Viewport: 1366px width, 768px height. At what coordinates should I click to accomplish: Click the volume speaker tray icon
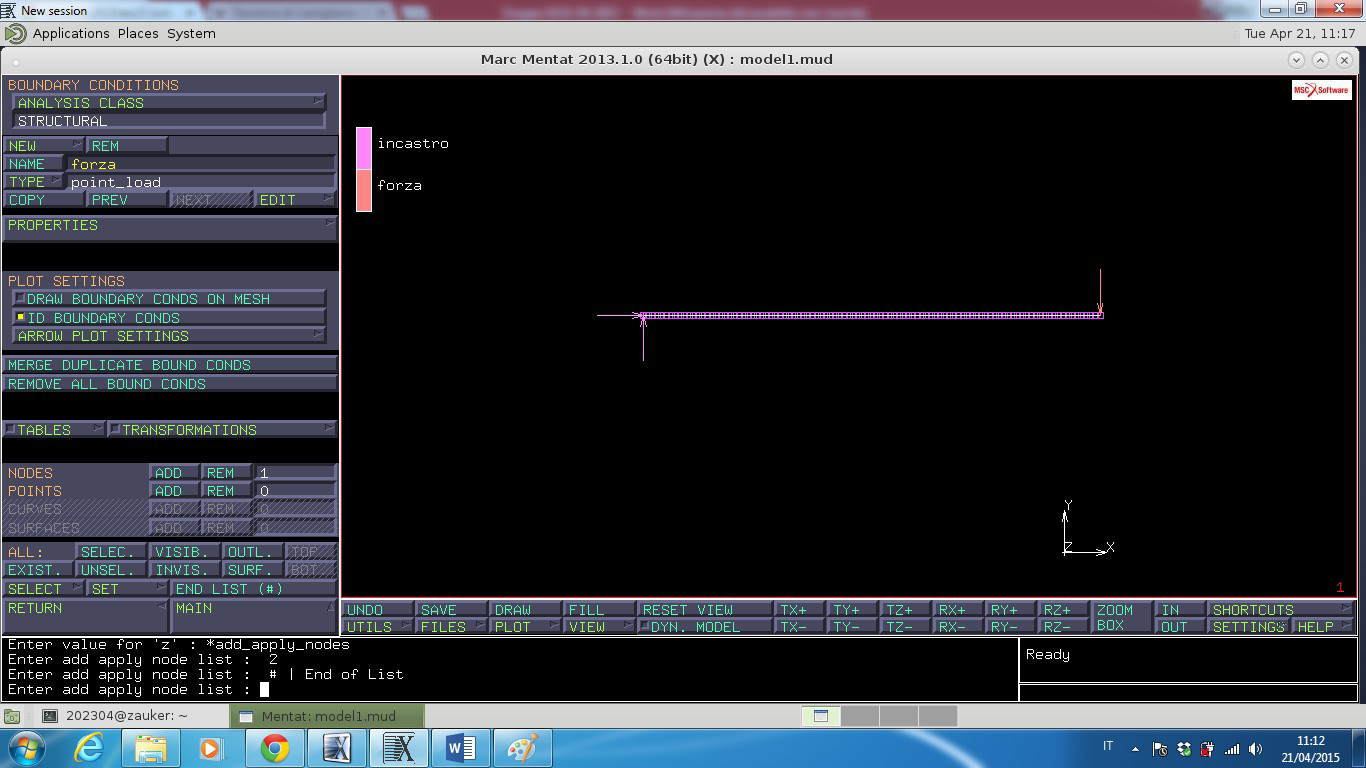coord(1256,748)
